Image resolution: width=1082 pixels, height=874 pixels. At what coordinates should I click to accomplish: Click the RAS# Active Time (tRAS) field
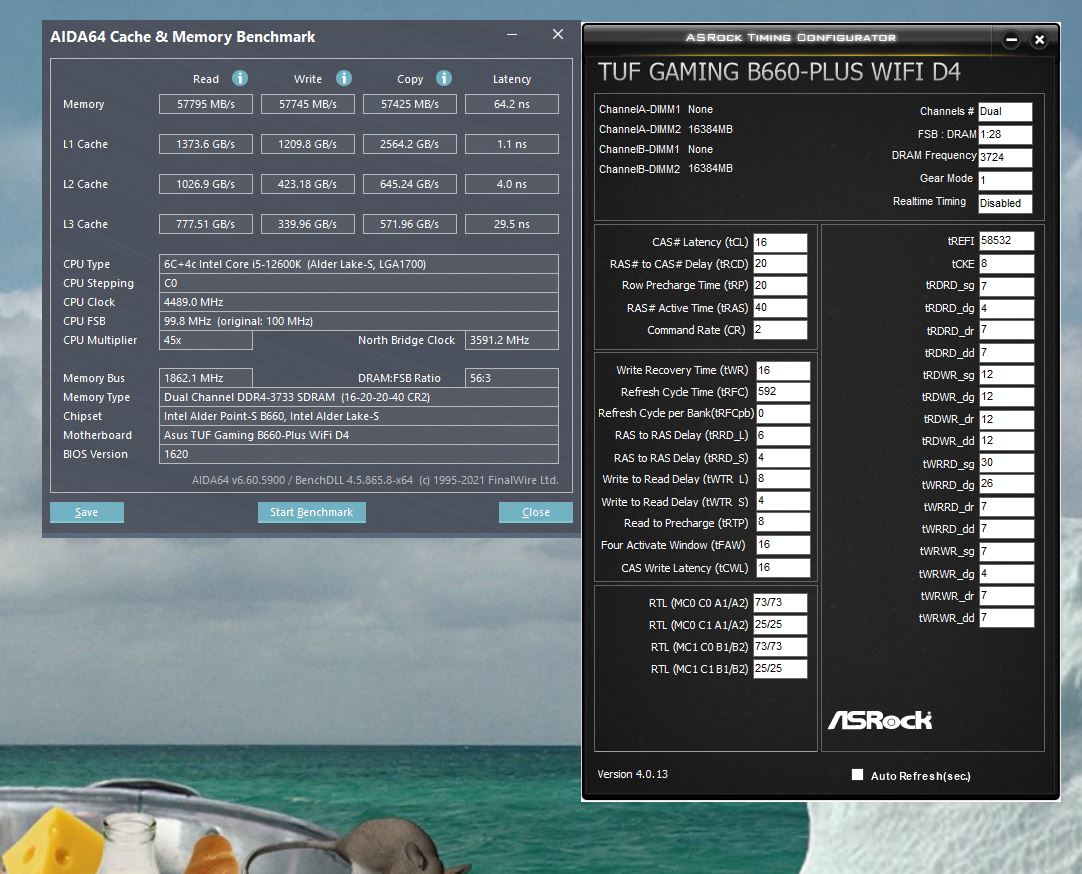click(780, 308)
